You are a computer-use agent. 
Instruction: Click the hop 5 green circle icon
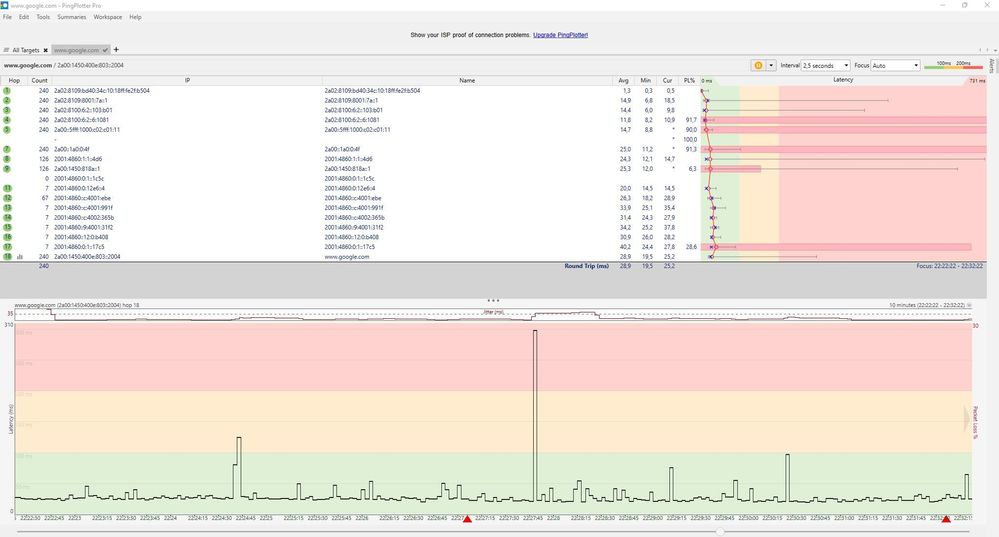7,130
